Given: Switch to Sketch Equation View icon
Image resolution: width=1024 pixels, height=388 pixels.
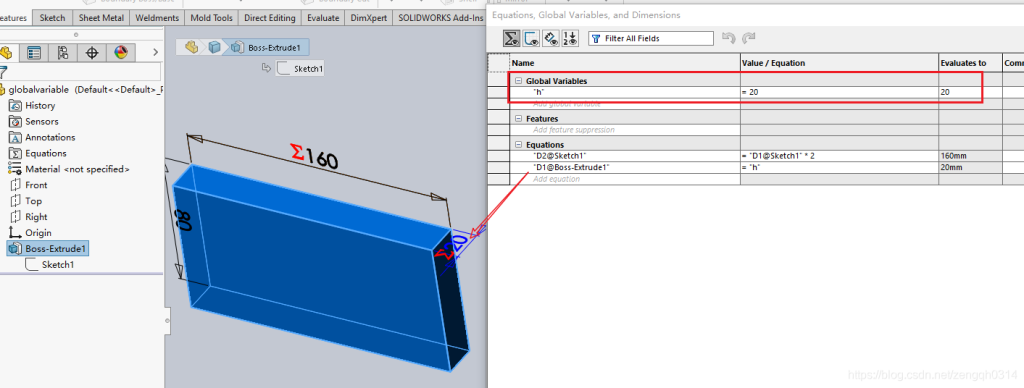Looking at the screenshot, I should click(x=532, y=39).
